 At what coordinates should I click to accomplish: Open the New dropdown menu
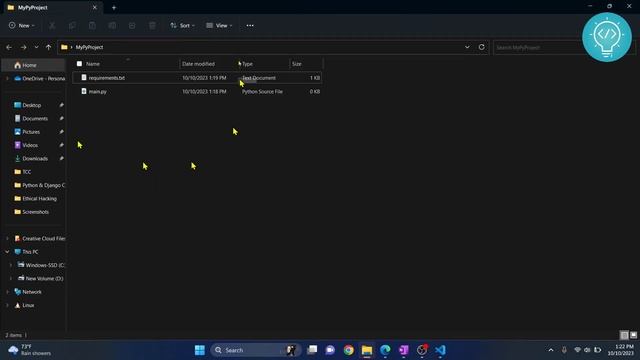(22, 25)
